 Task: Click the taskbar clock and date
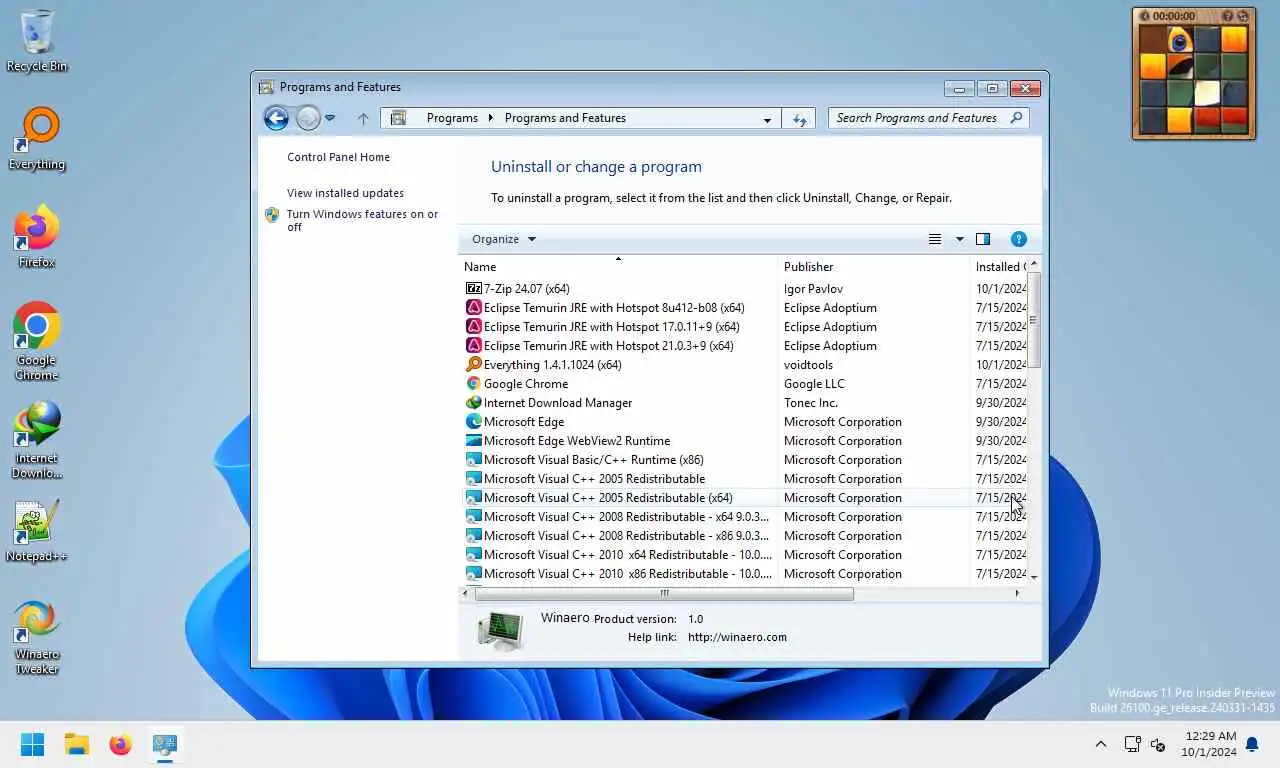point(1208,745)
